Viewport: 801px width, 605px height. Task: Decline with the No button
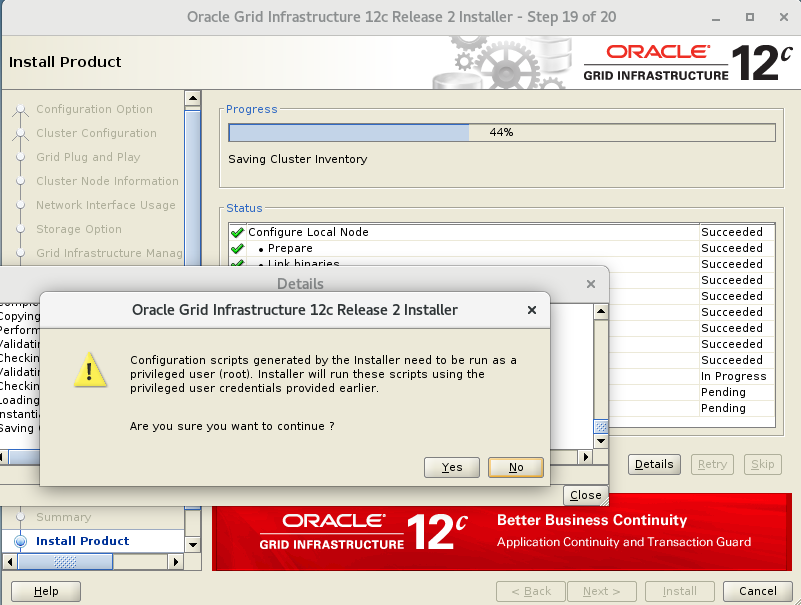[515, 467]
